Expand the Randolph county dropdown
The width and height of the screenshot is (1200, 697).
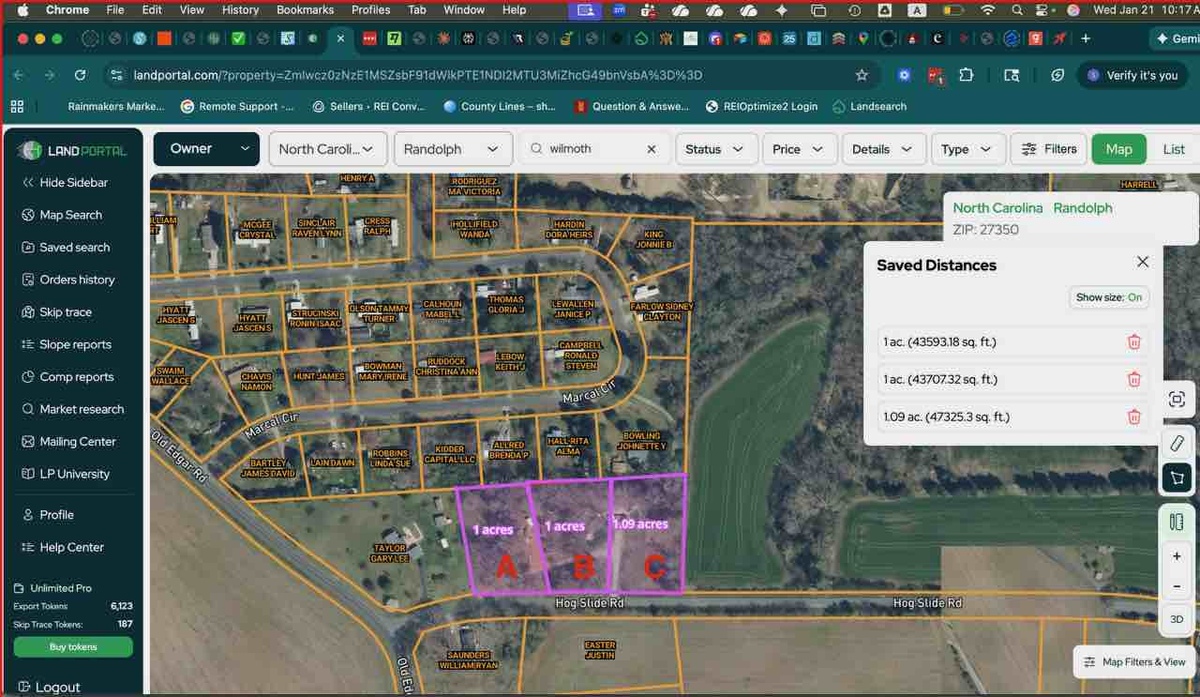point(450,149)
